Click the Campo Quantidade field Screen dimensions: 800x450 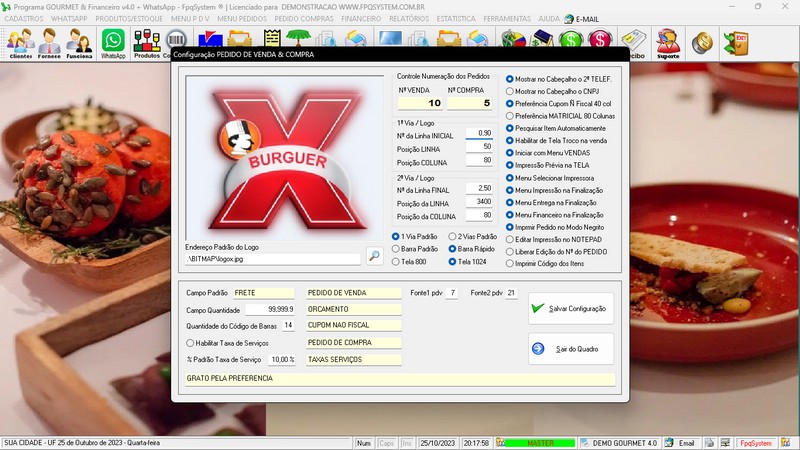click(x=270, y=309)
